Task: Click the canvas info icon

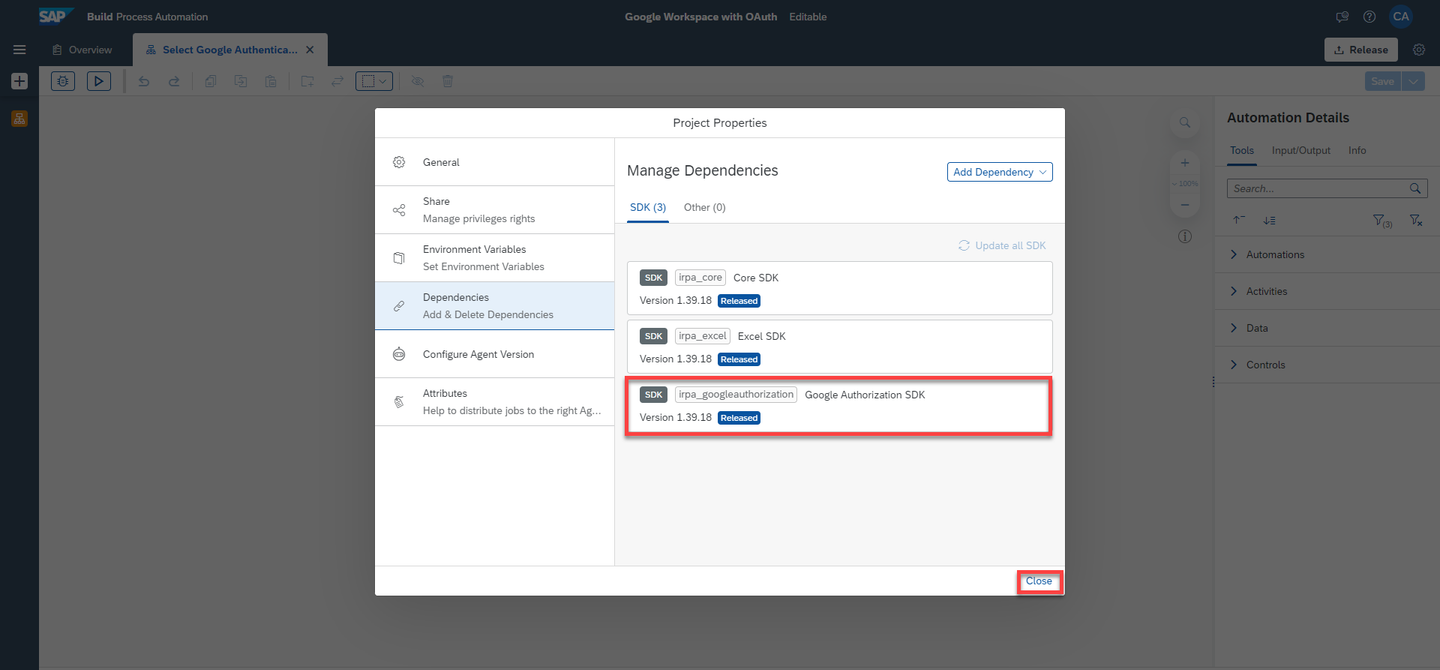Action: [1185, 237]
